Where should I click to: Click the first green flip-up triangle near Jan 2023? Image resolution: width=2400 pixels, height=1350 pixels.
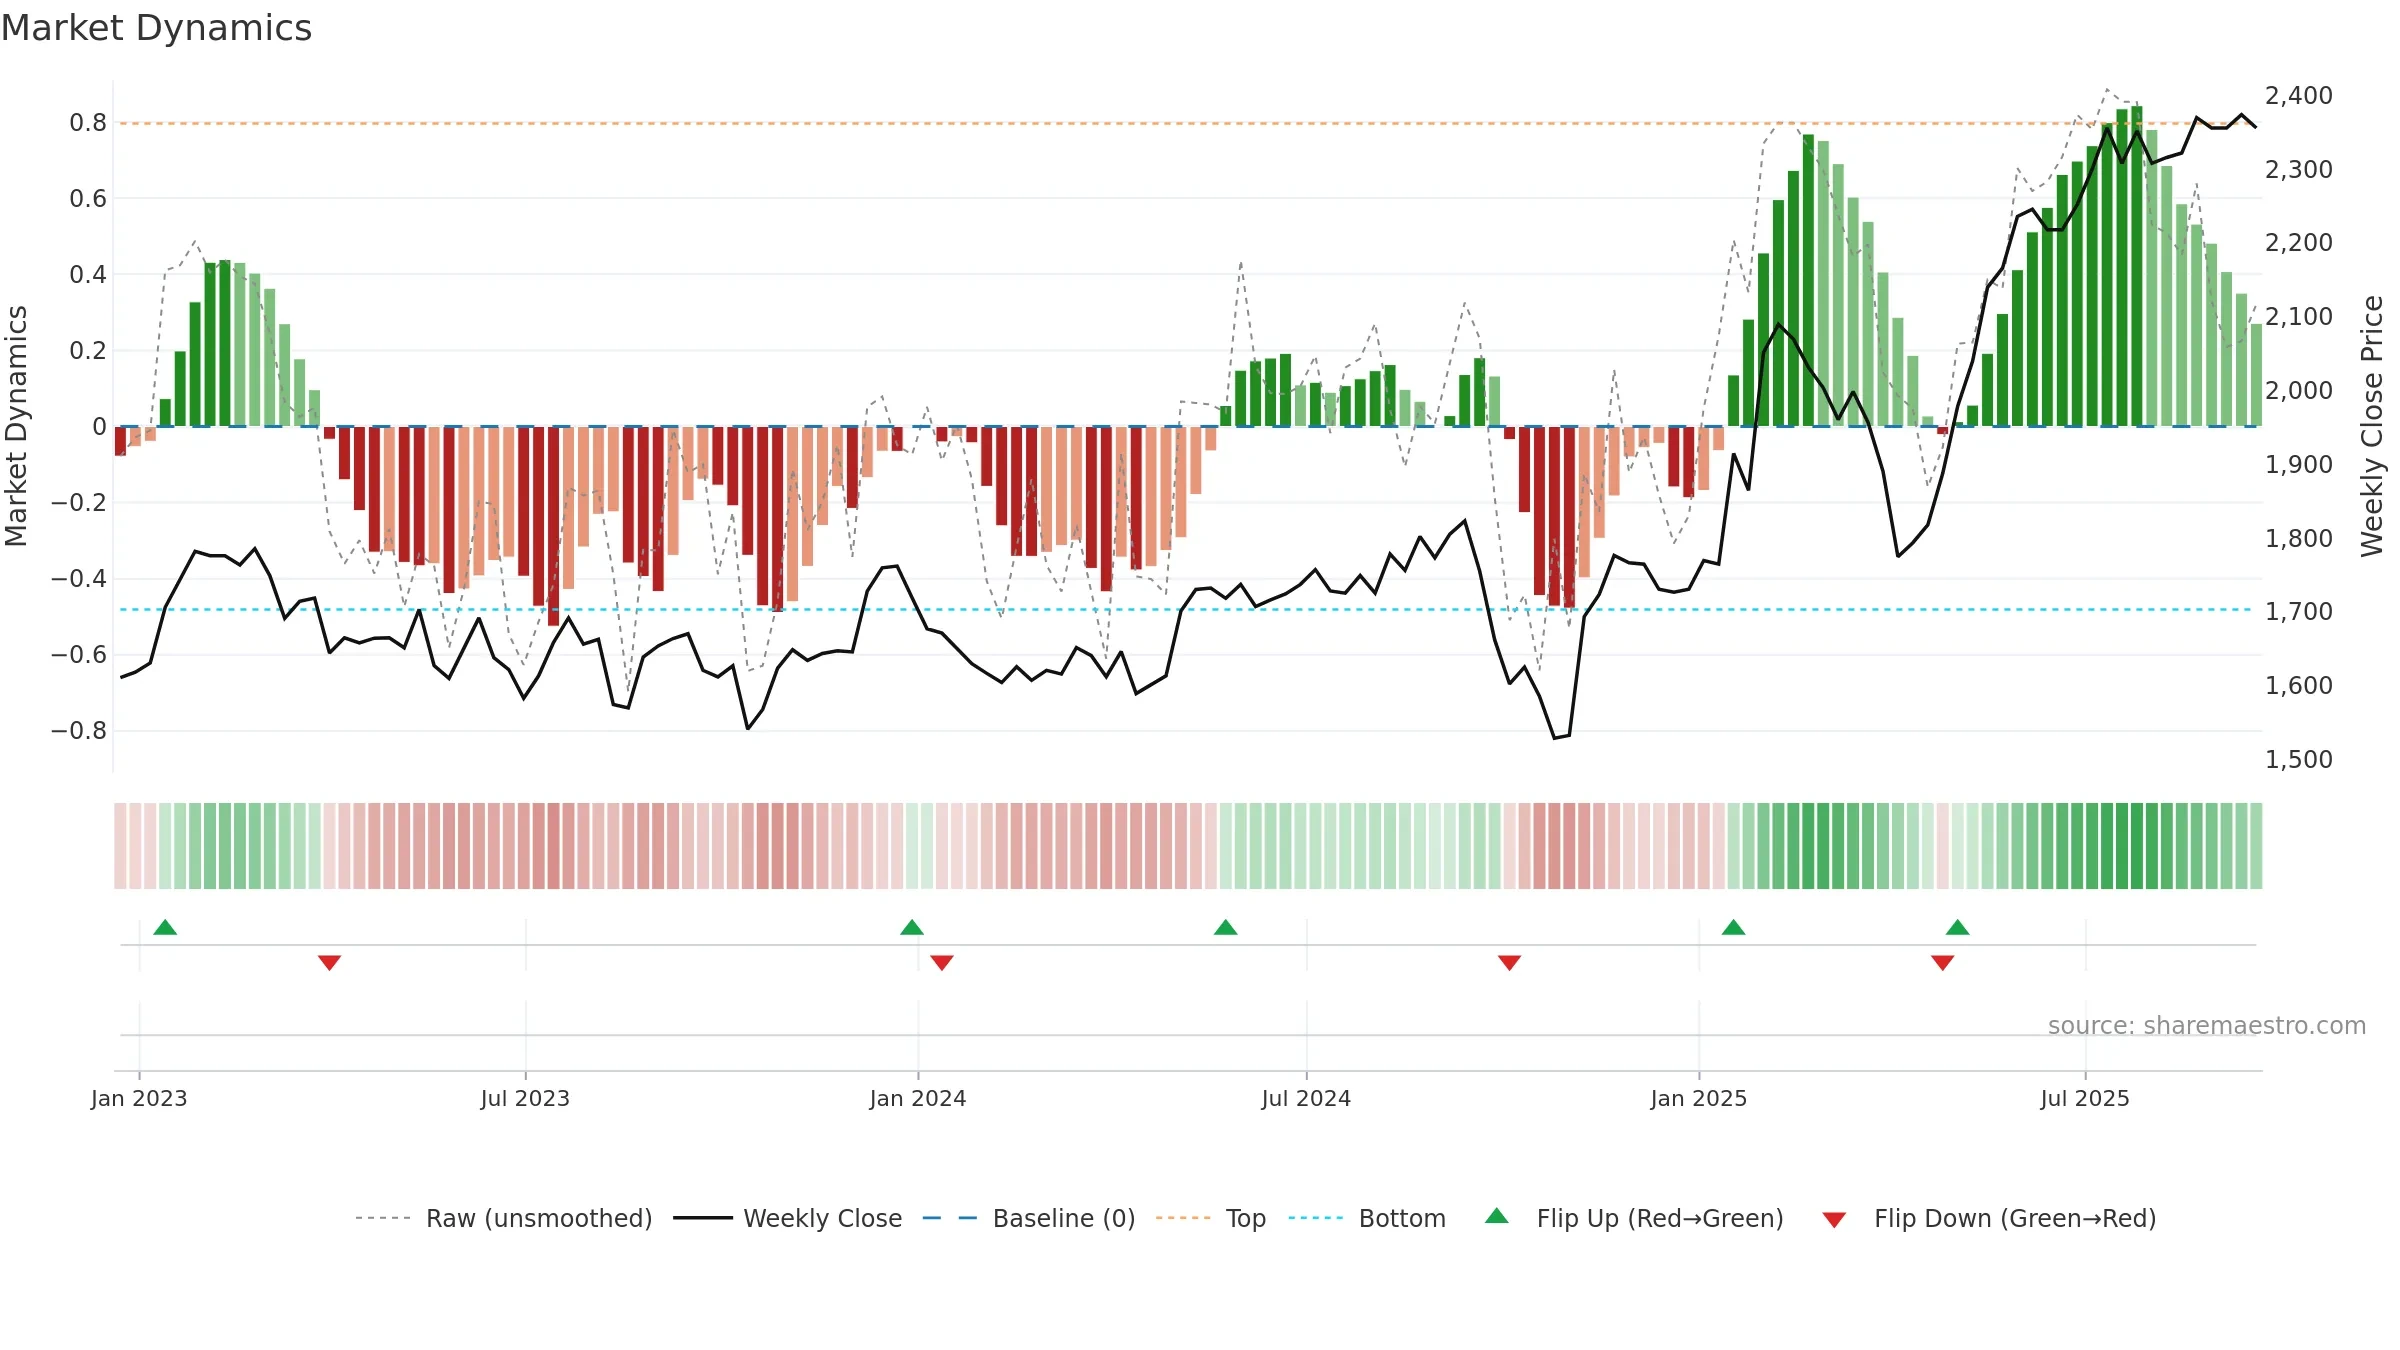coord(165,927)
